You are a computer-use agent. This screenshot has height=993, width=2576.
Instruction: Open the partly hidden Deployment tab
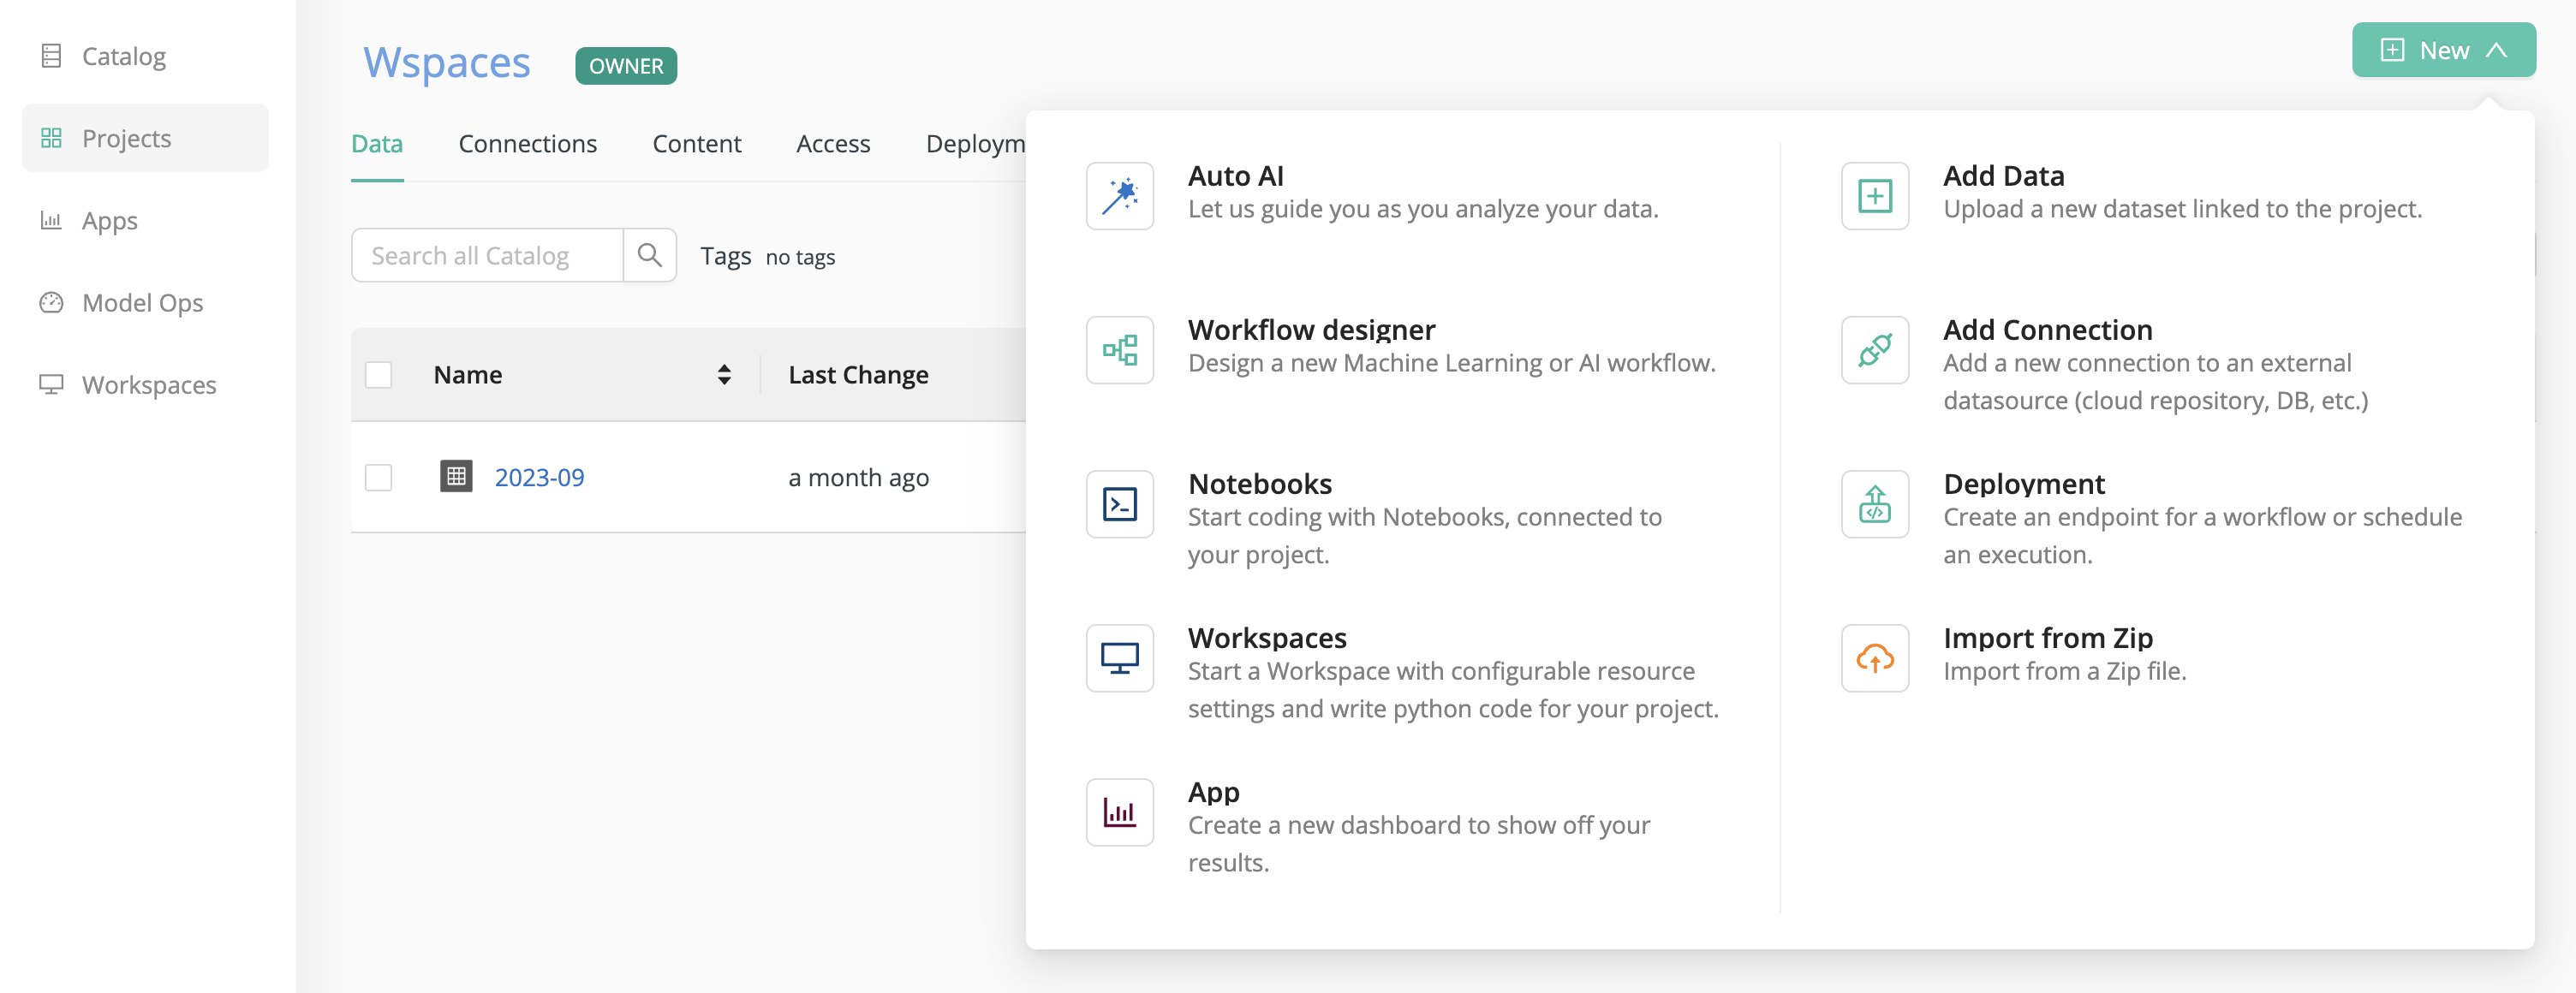pyautogui.click(x=975, y=144)
